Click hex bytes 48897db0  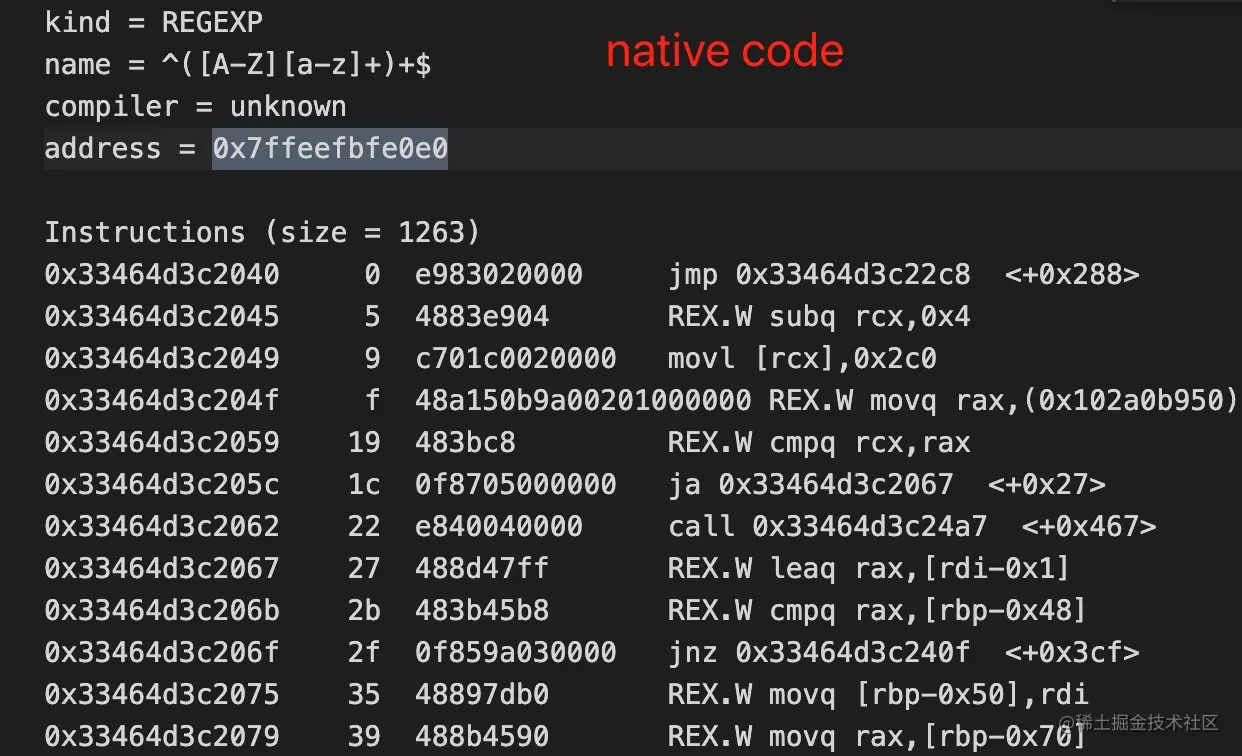point(482,695)
